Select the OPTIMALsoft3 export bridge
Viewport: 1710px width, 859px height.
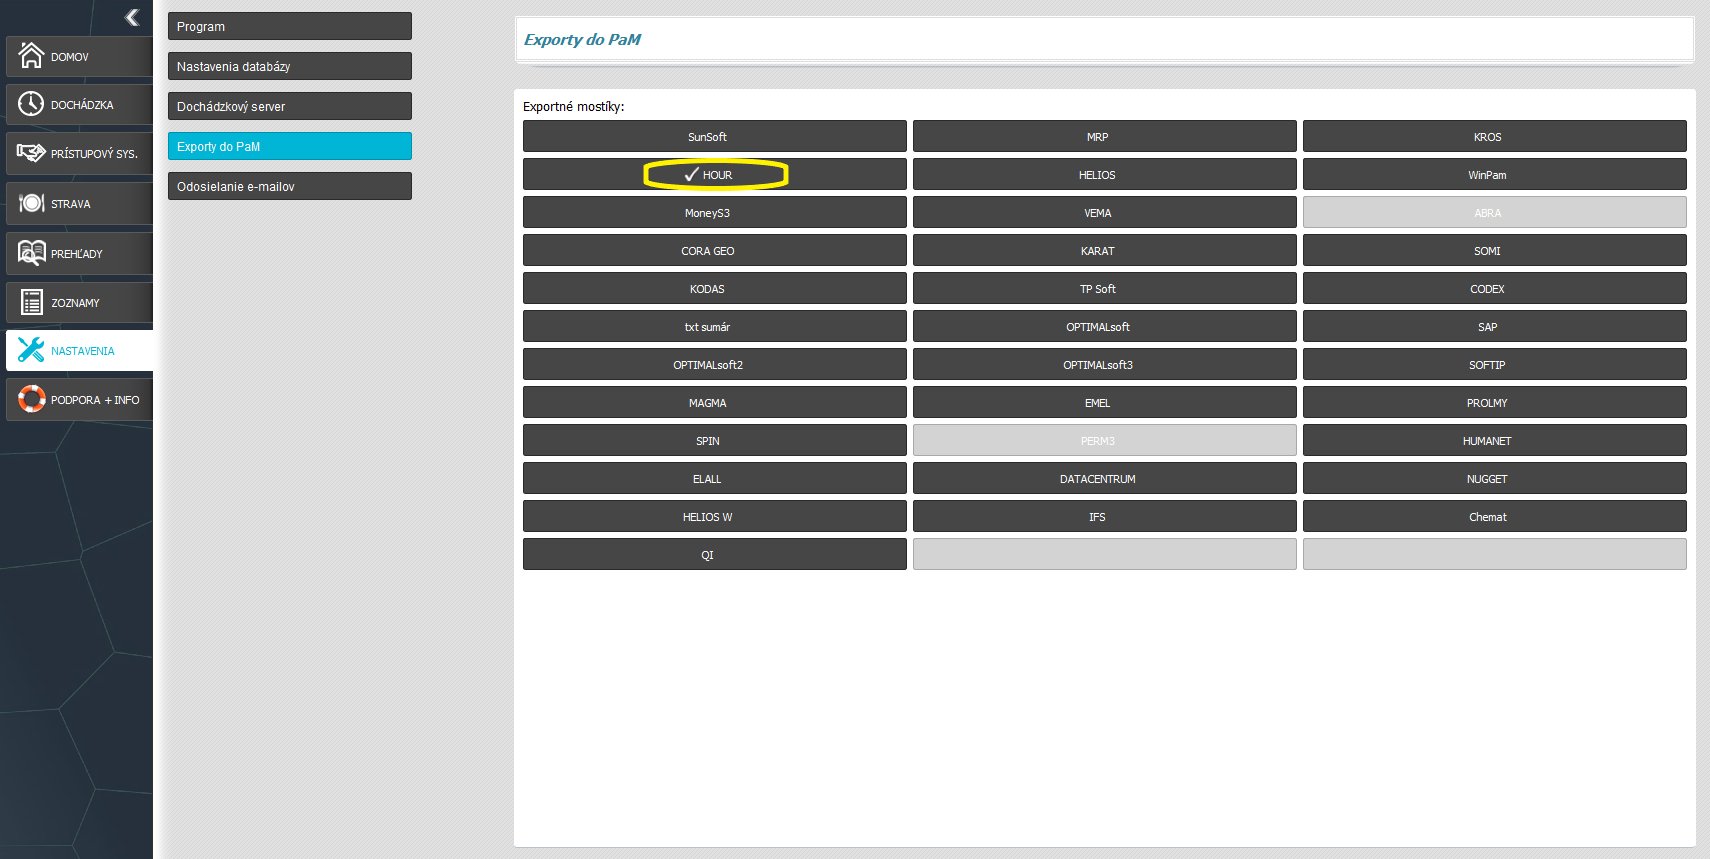coord(1105,364)
